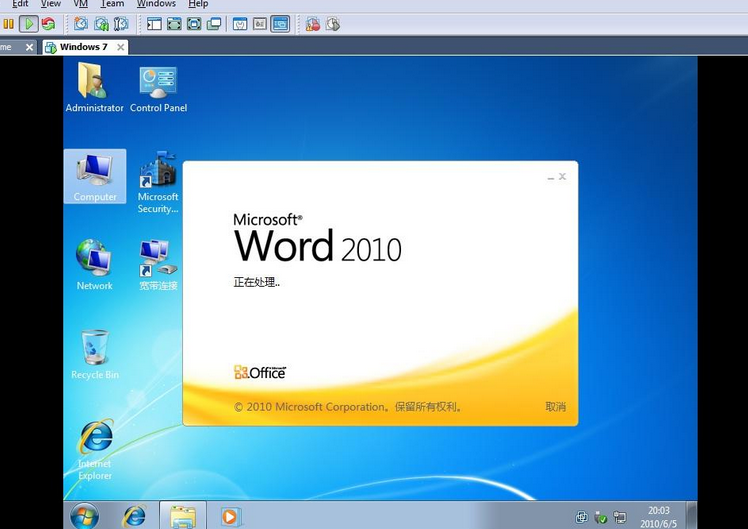Toggle the sidebar panel toolbar icon
The height and width of the screenshot is (529, 748).
154,24
